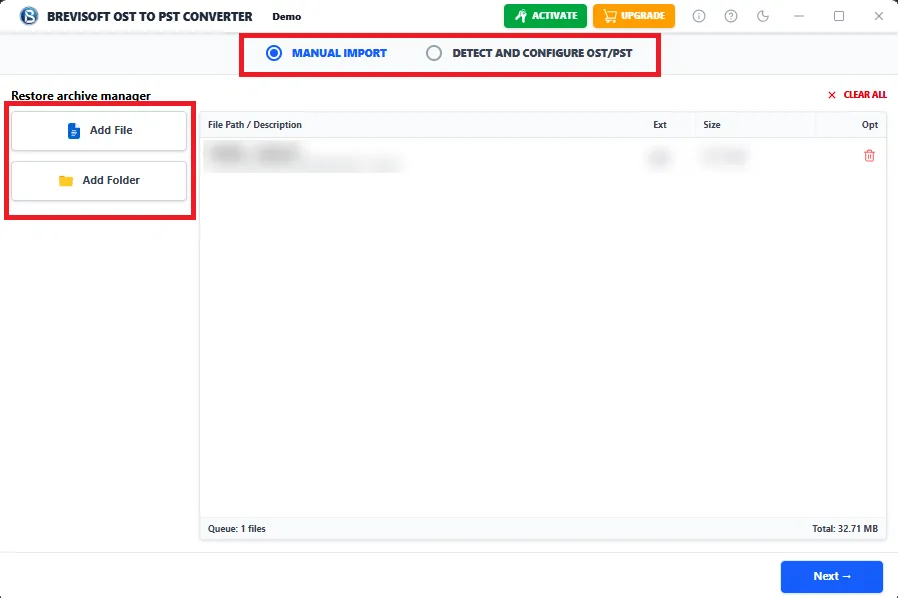Click the Total: 32.71 MB status text
Screen dimensions: 898x598
tap(845, 529)
